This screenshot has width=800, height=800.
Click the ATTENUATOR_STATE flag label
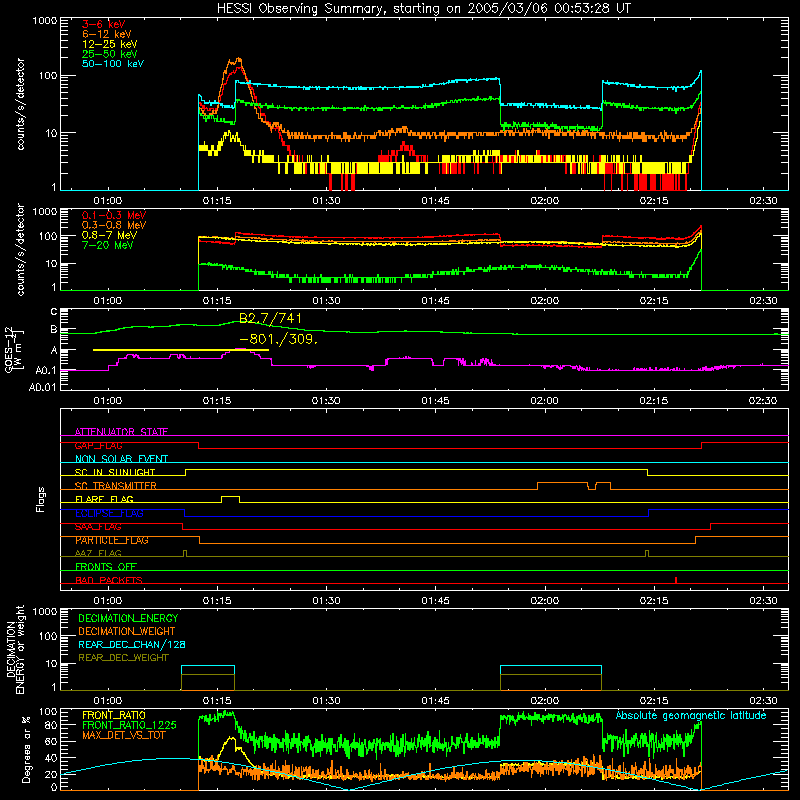pyautogui.click(x=121, y=432)
